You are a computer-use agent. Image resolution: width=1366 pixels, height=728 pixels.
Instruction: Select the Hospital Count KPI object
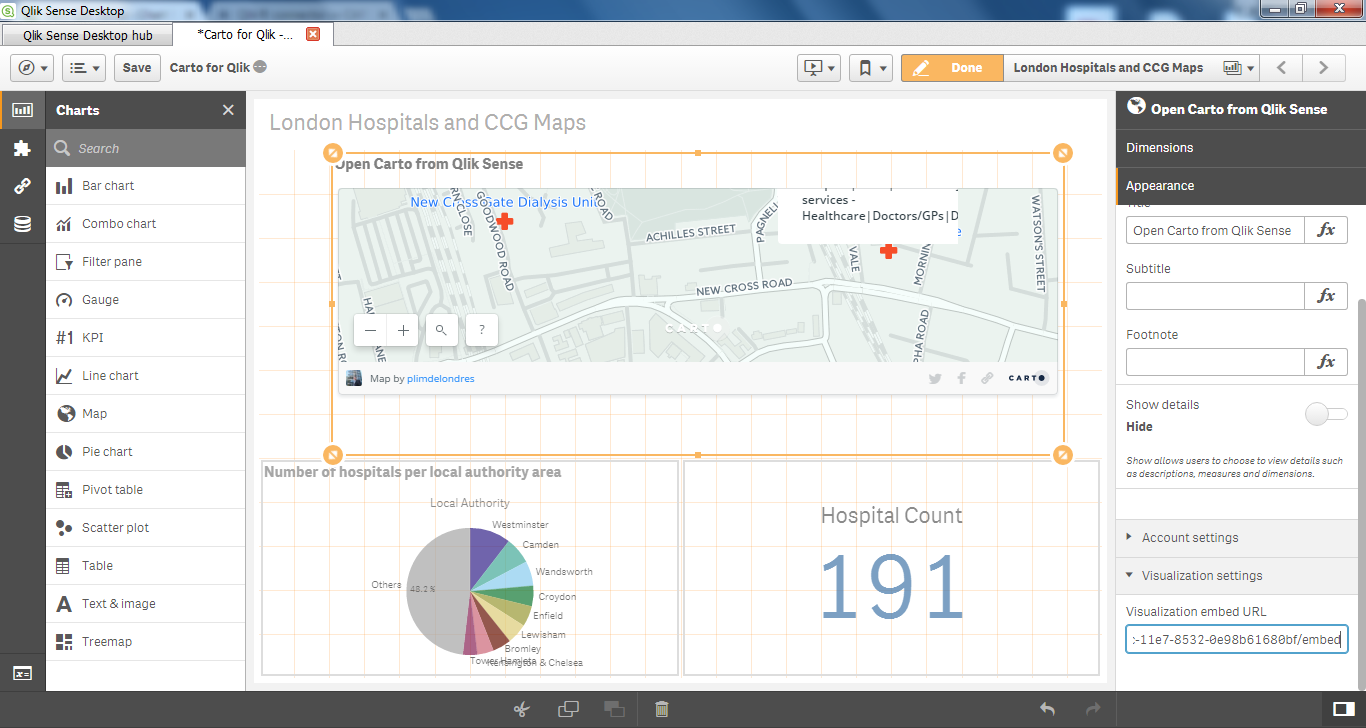click(x=891, y=567)
